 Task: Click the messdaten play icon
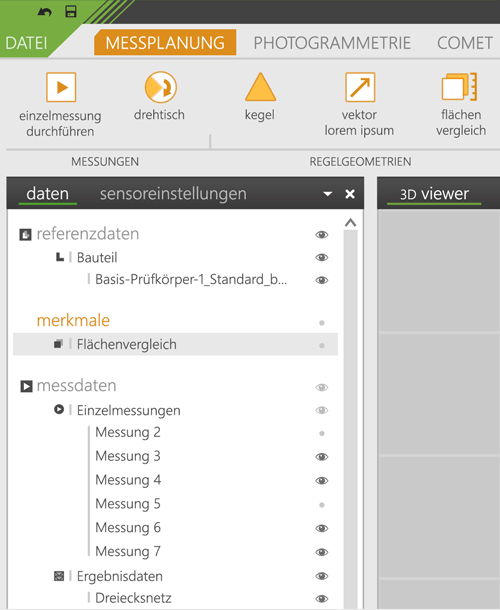pyautogui.click(x=26, y=386)
